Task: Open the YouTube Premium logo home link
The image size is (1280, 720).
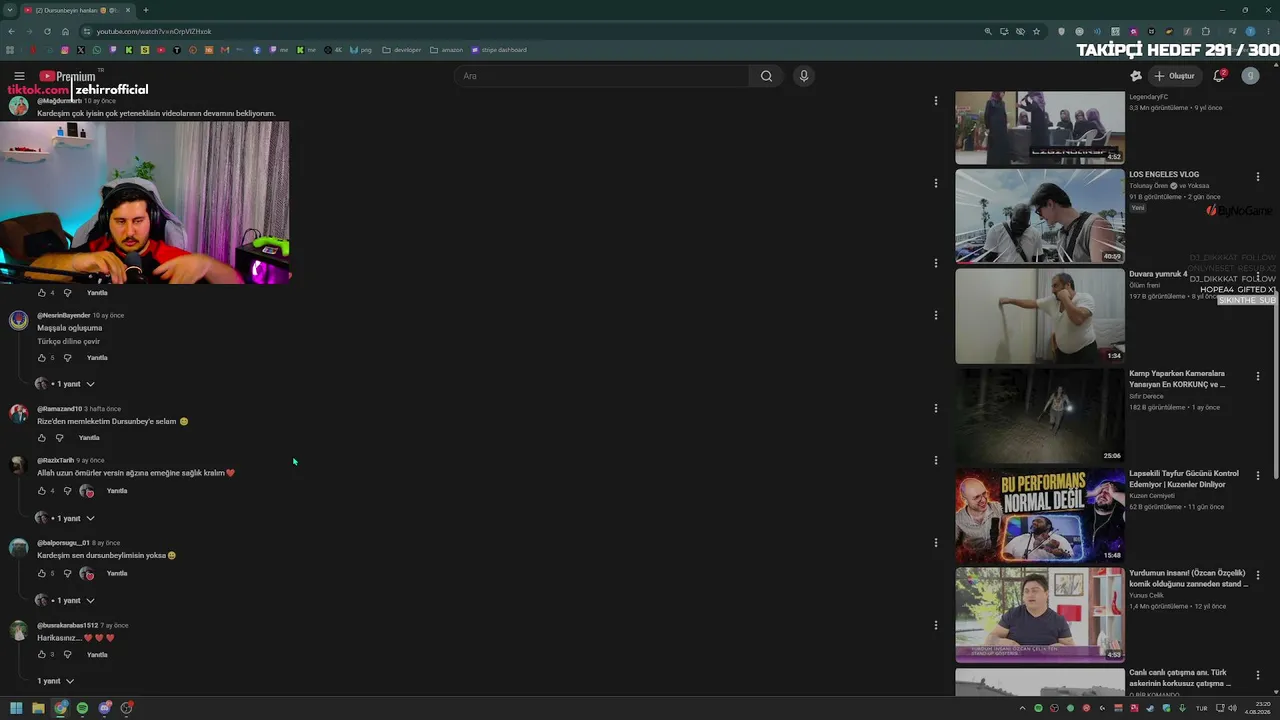Action: click(67, 76)
